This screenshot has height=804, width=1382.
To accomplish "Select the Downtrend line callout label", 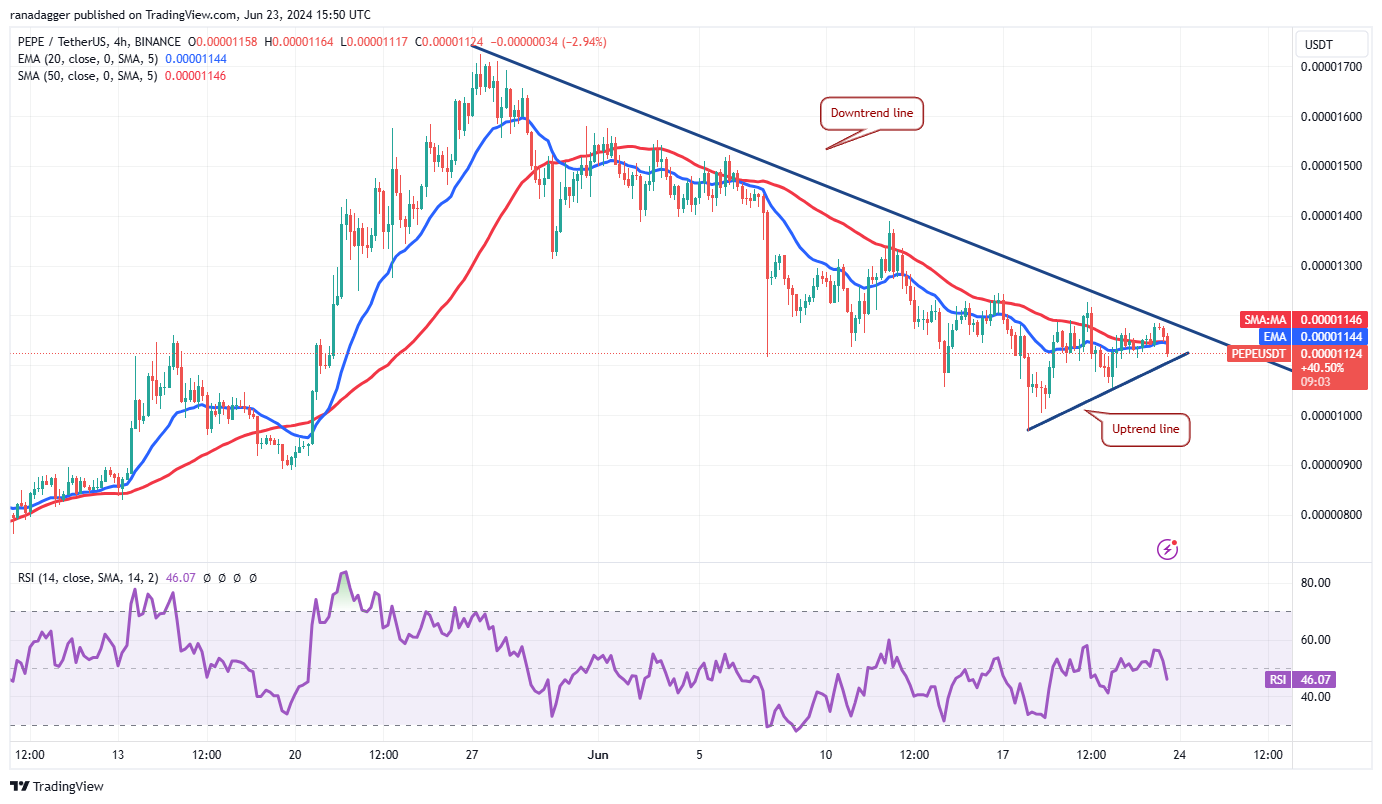I will [871, 114].
